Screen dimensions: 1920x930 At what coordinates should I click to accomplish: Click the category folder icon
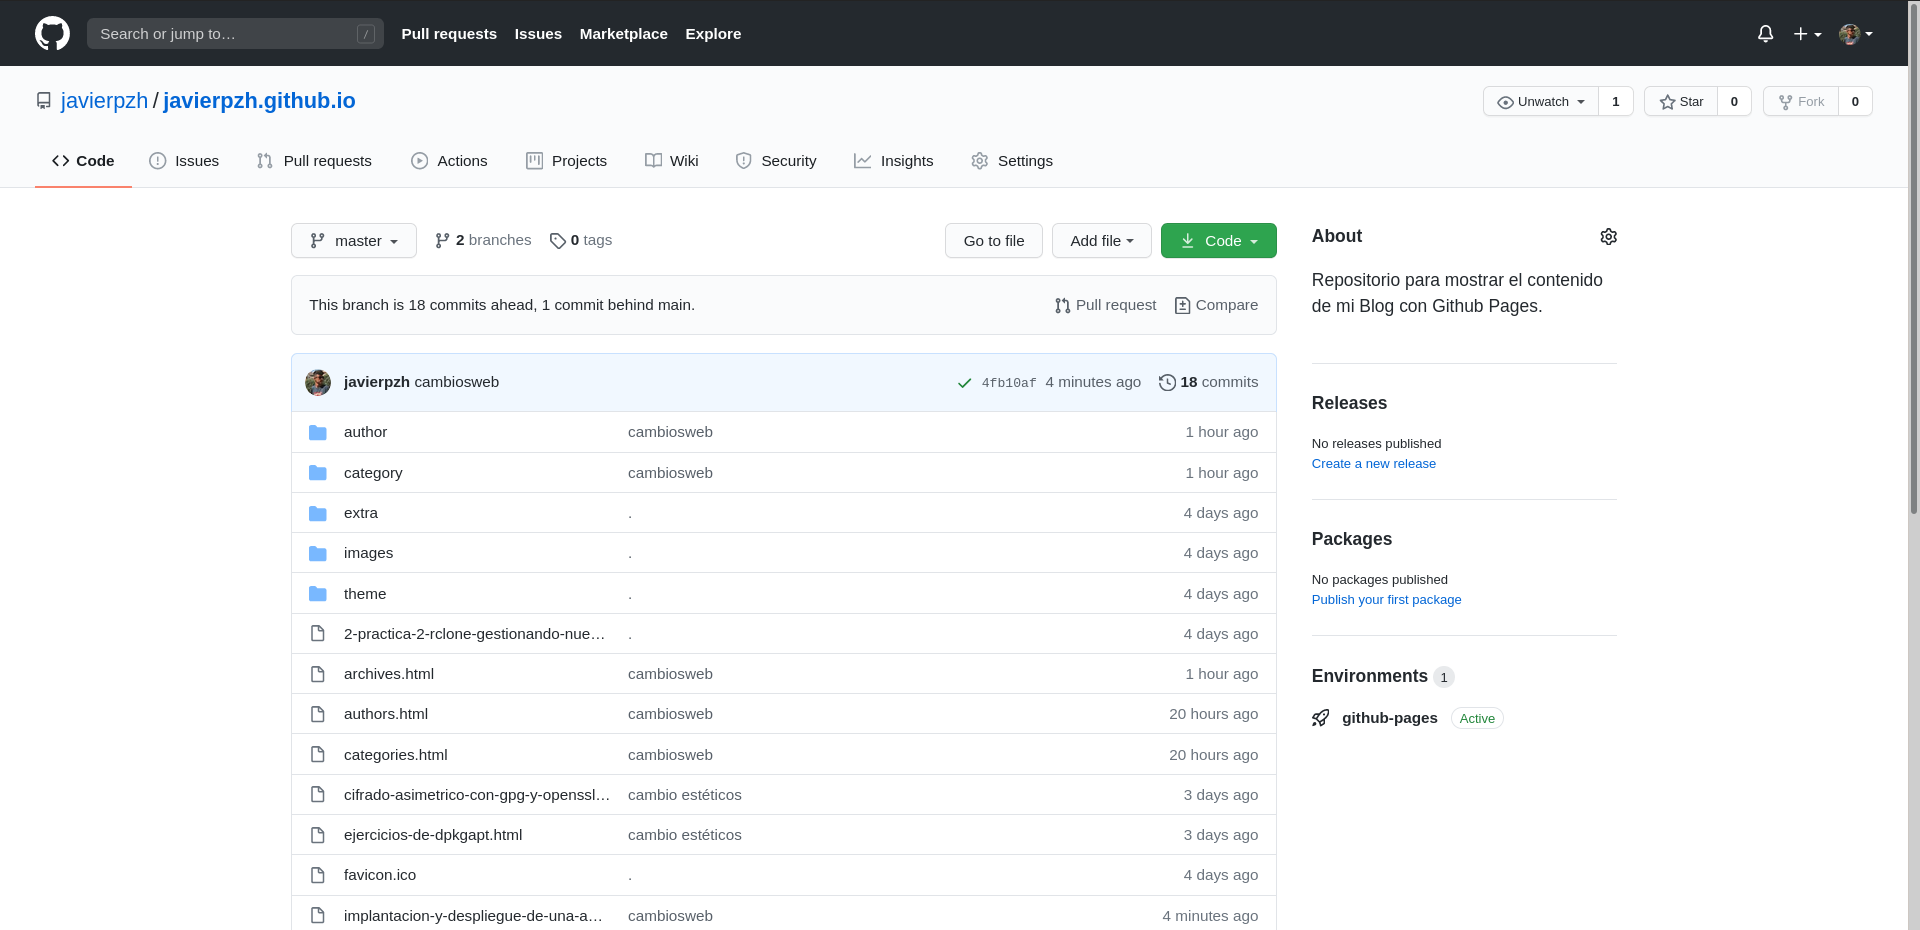318,473
